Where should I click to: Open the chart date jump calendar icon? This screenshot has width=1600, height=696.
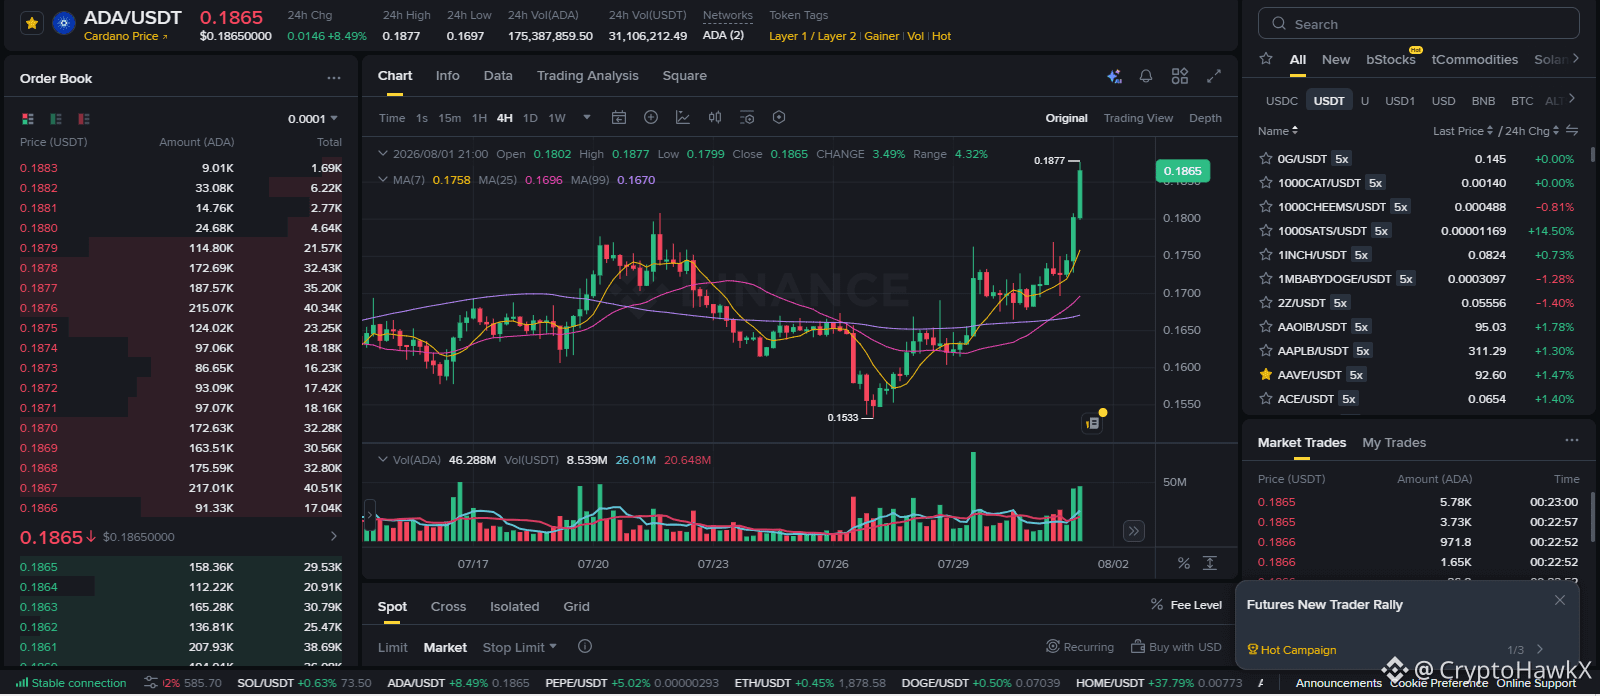tap(619, 117)
